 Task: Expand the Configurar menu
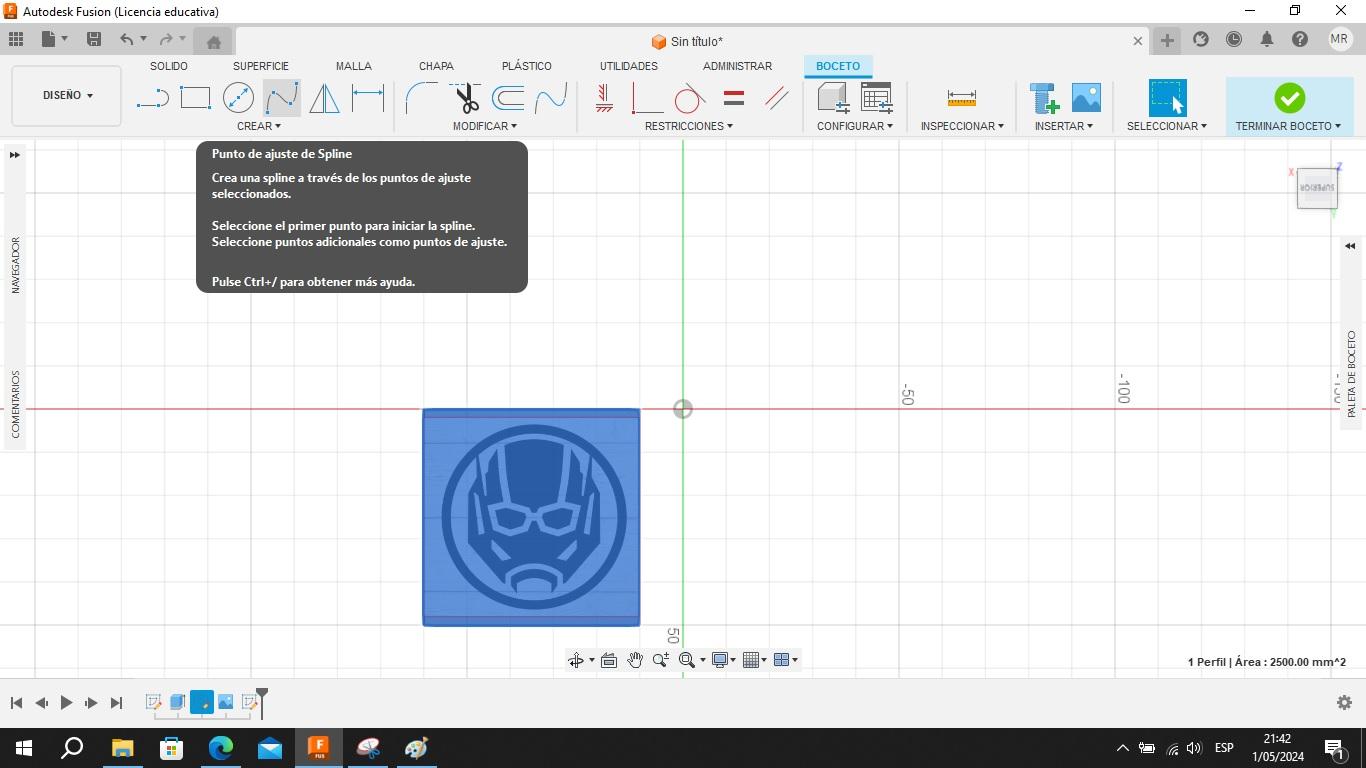tap(855, 126)
